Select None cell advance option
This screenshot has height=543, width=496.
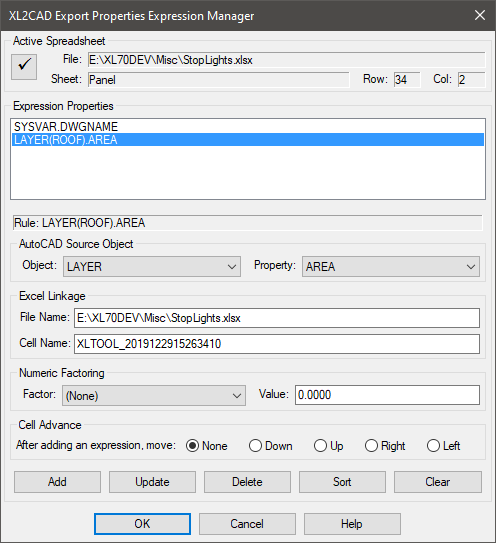tap(207, 446)
